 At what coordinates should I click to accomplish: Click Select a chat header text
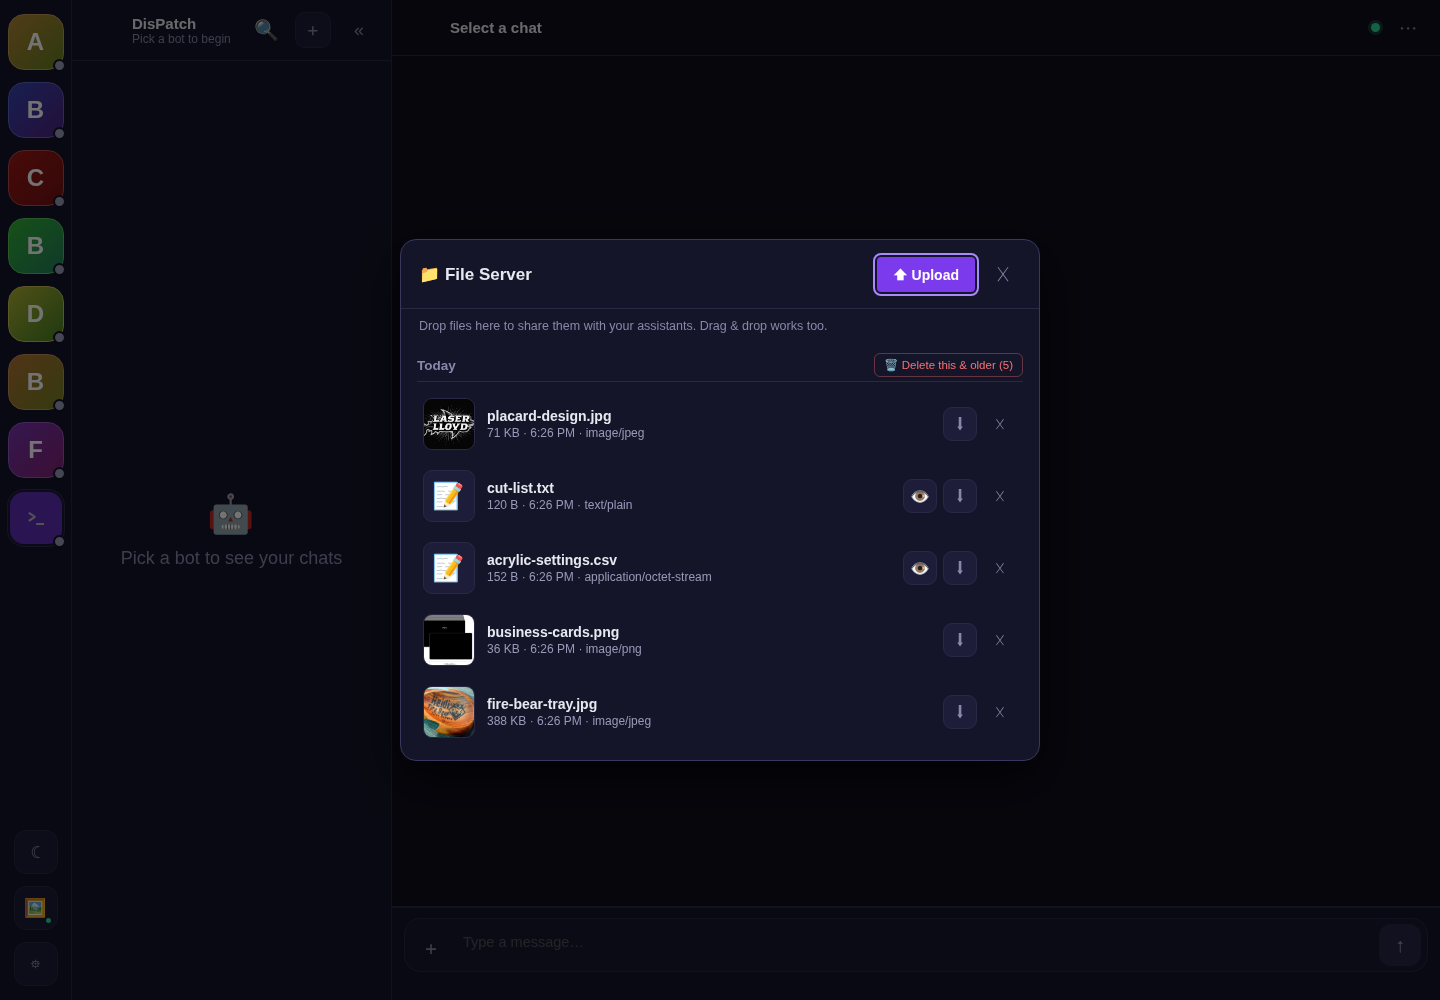click(496, 28)
